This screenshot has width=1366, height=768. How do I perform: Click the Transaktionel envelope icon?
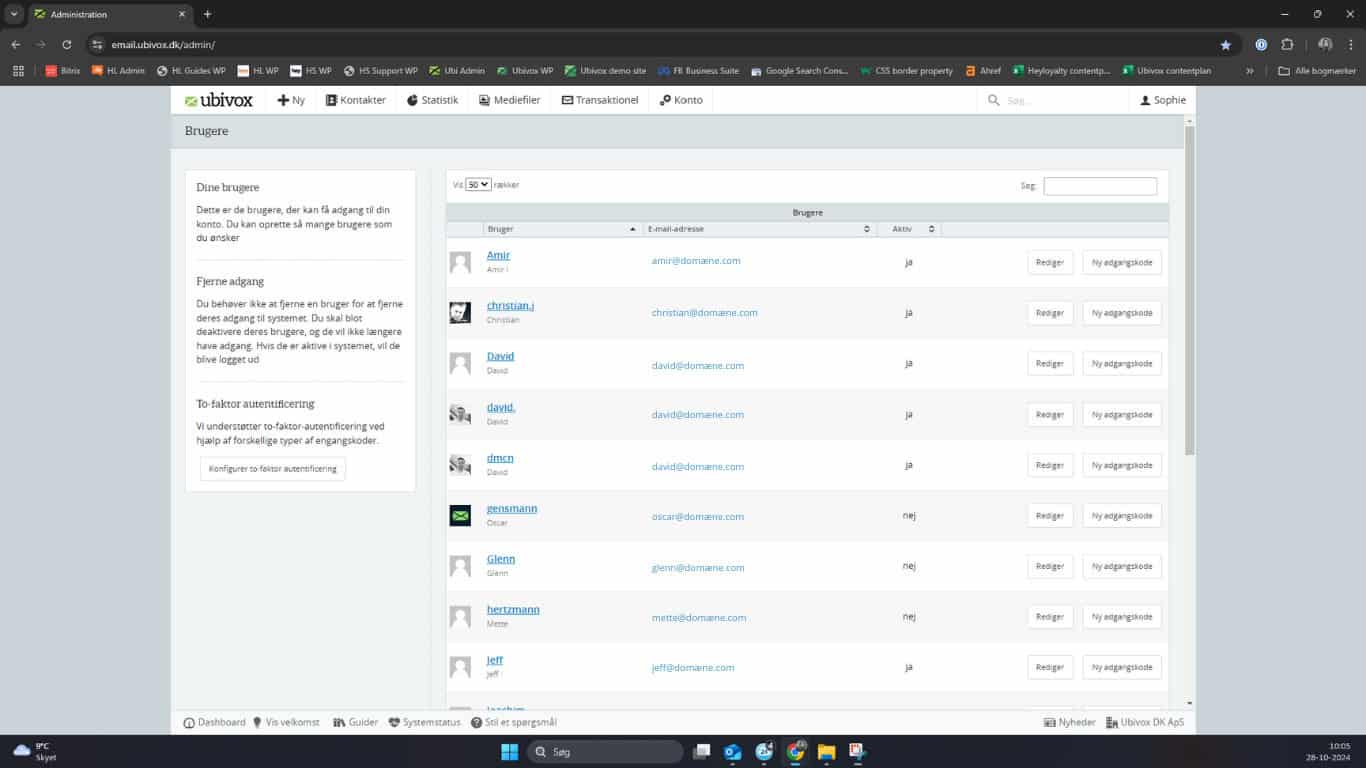coord(567,100)
